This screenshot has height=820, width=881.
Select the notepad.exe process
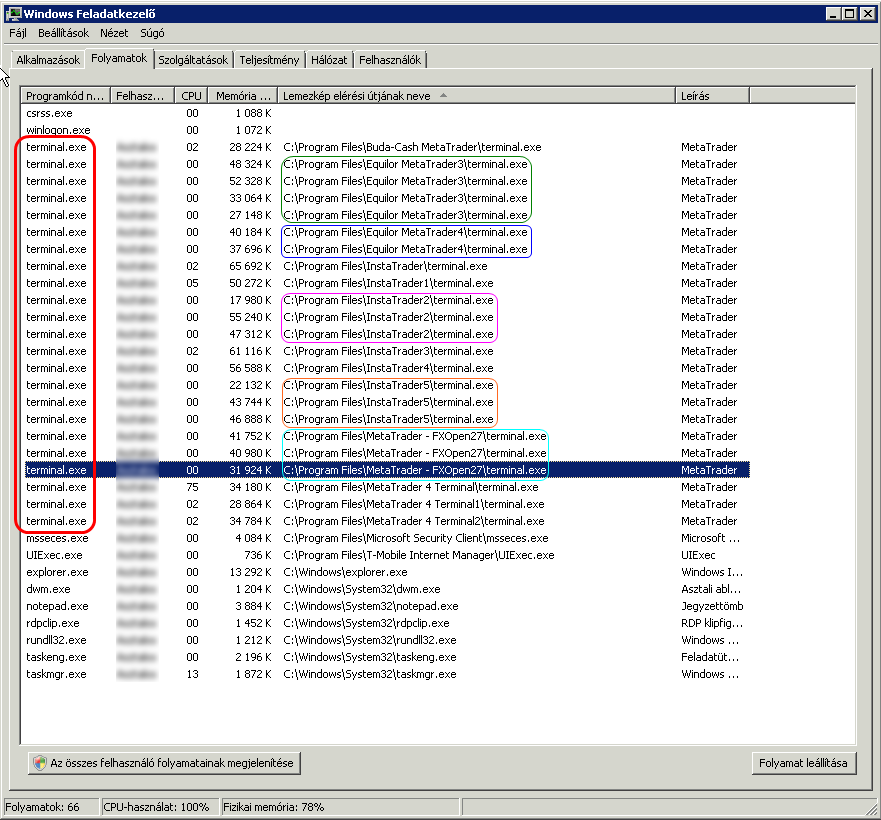(387, 606)
